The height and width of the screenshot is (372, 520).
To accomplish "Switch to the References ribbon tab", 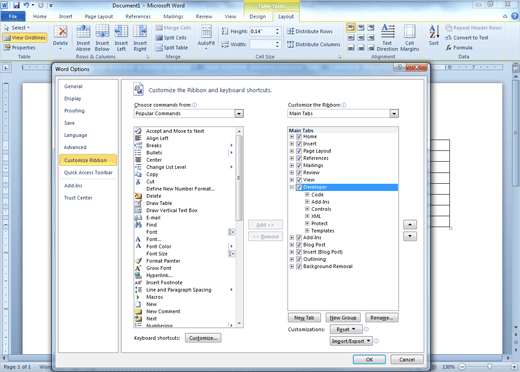I will pyautogui.click(x=138, y=16).
